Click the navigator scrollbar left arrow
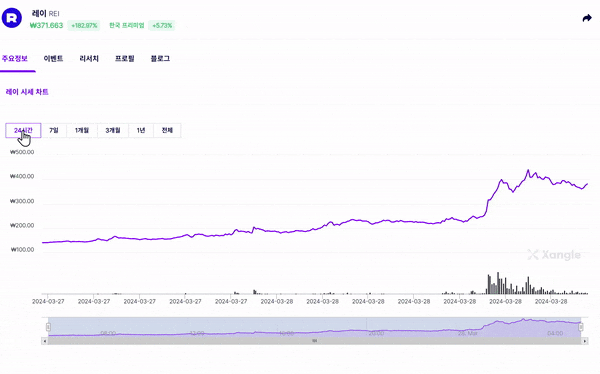Screen dimensions: 600x374 (x=44, y=341)
